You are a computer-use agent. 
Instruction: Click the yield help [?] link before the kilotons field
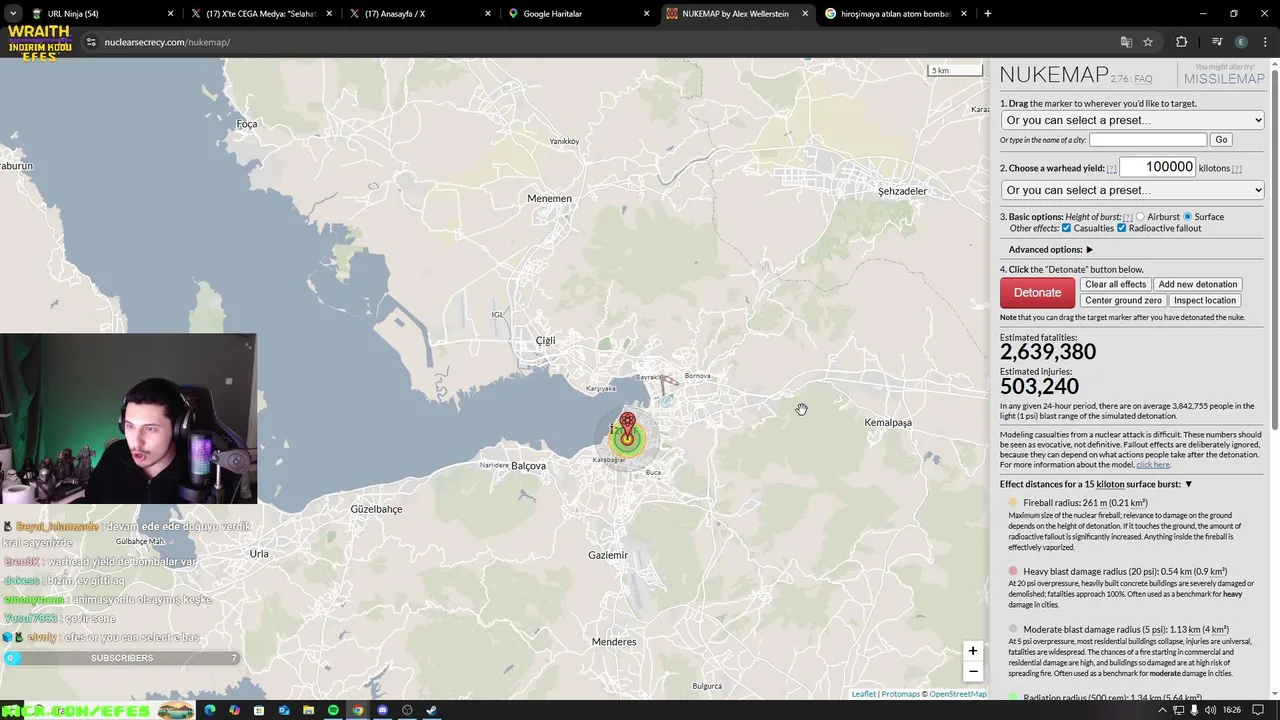pos(1111,169)
